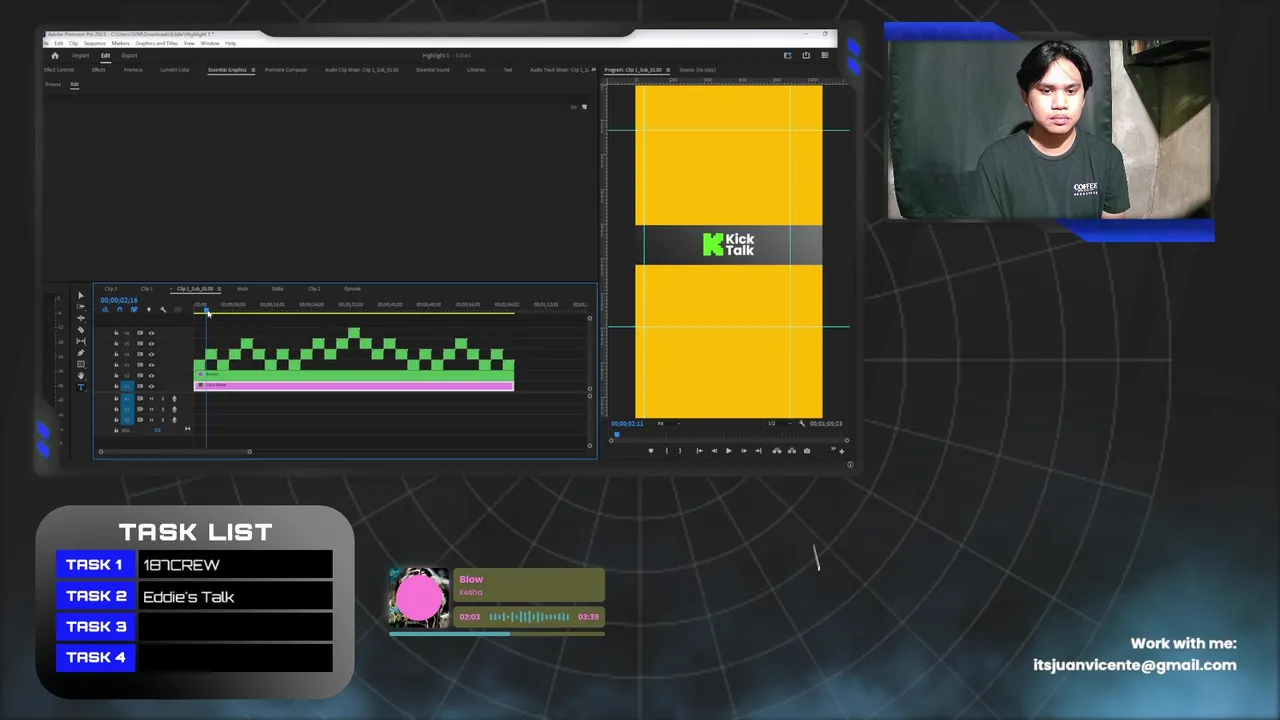Open the Quick Export icon at top right

coord(806,55)
